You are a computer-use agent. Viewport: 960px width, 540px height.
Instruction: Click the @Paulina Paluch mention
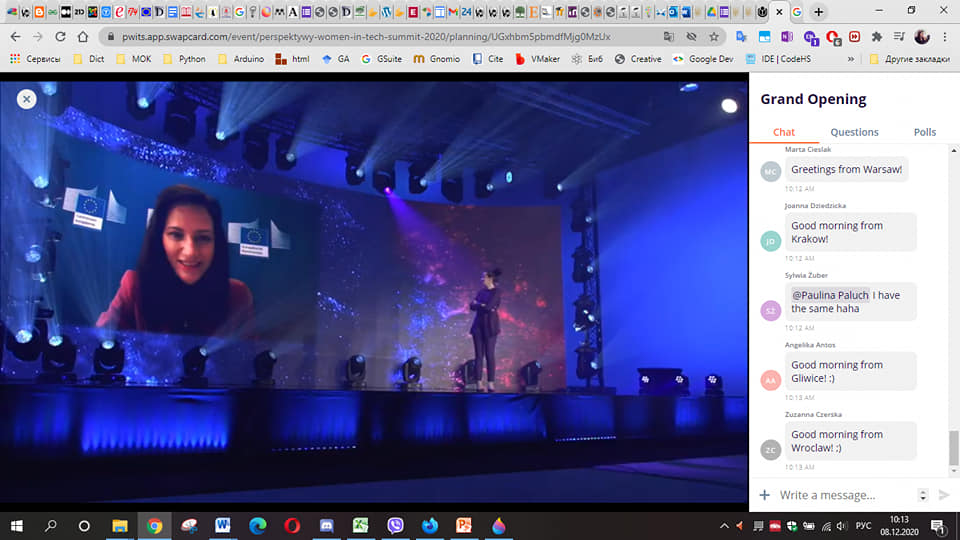tap(830, 295)
